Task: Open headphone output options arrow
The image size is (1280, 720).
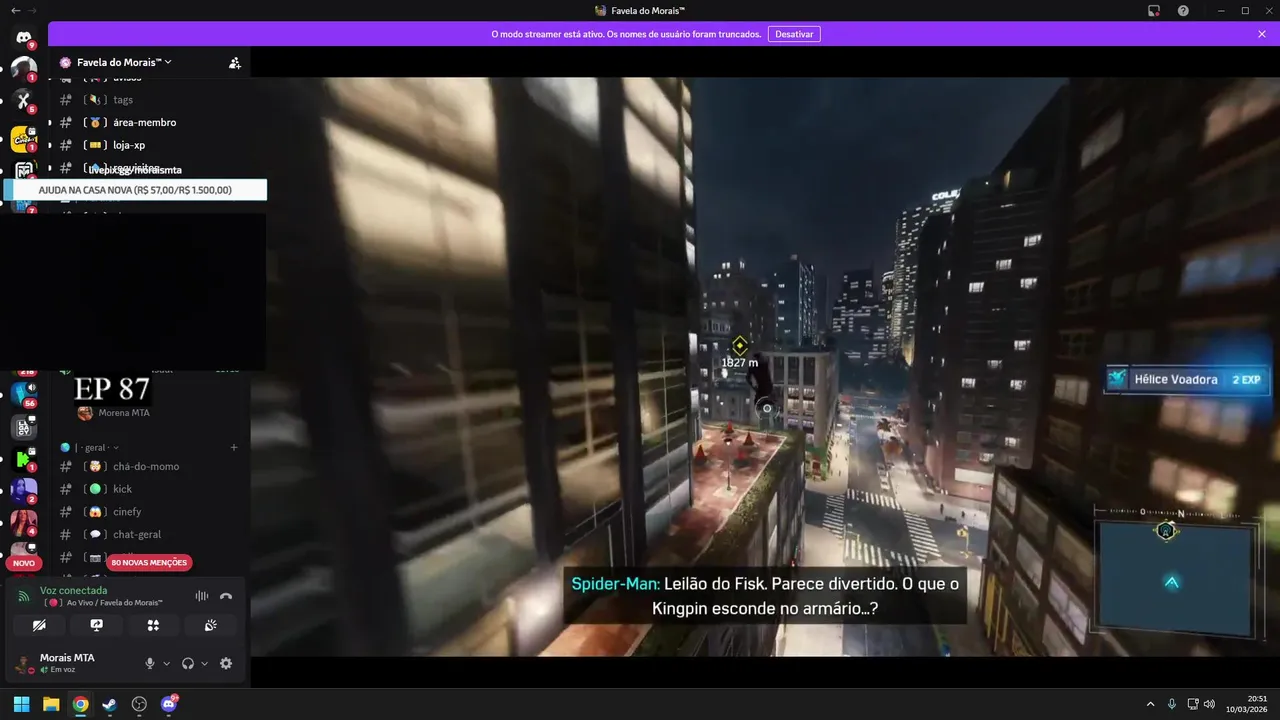Action: tap(205, 663)
